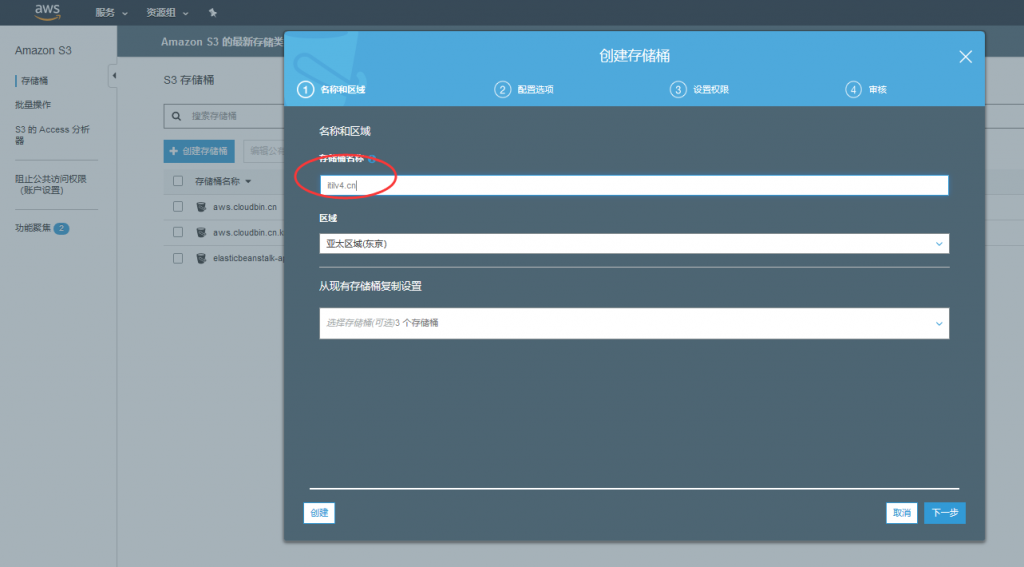The height and width of the screenshot is (567, 1024).
Task: Click the 创建 button
Action: (319, 513)
